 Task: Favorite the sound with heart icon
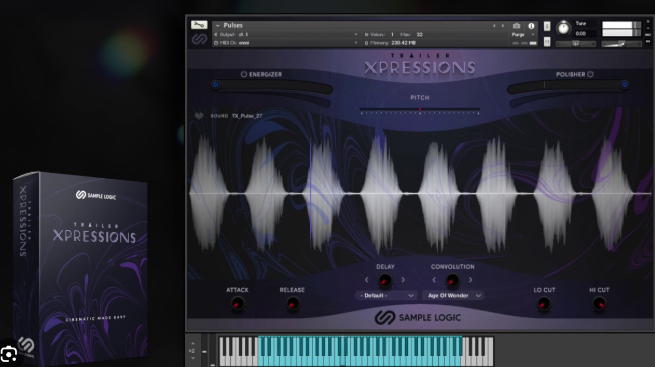coord(199,116)
